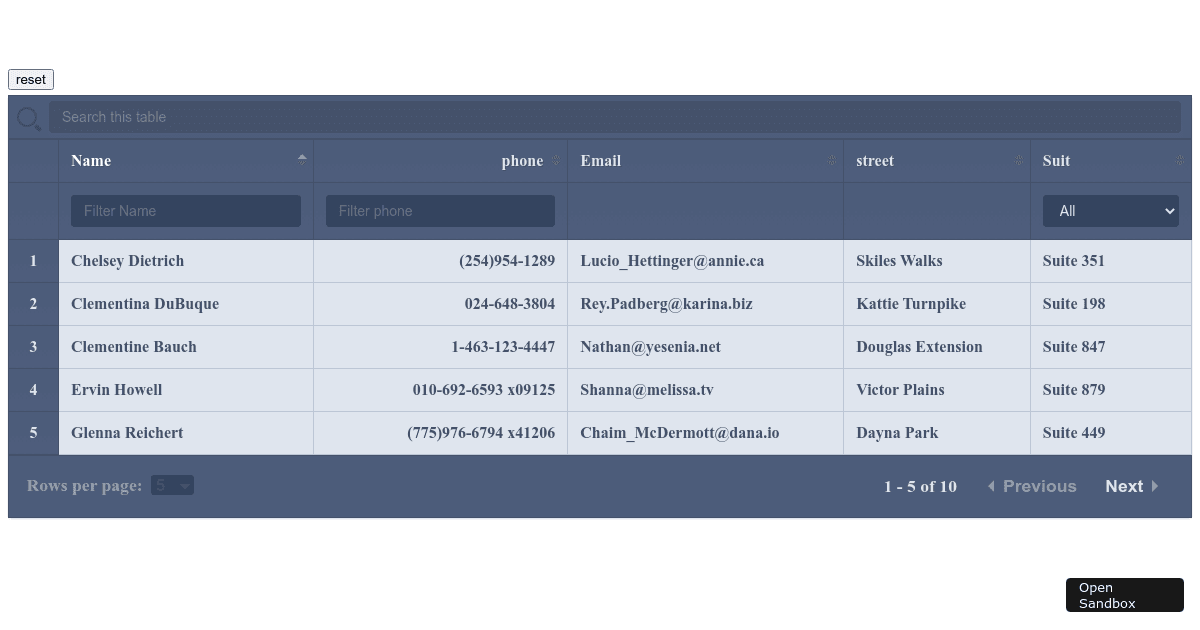Open the Suit filter dropdown
Viewport: 1200px width, 630px height.
(x=1110, y=211)
